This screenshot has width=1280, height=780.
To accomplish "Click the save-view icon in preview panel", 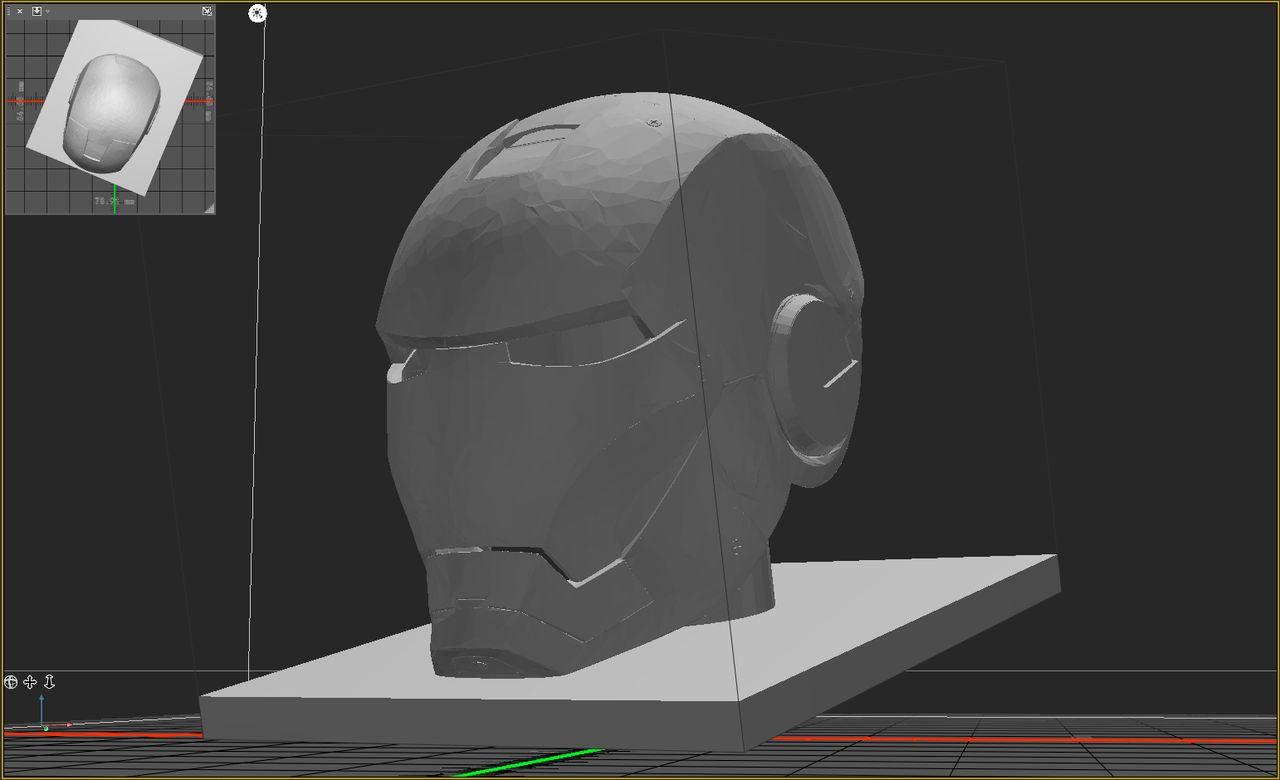I will 36,11.
